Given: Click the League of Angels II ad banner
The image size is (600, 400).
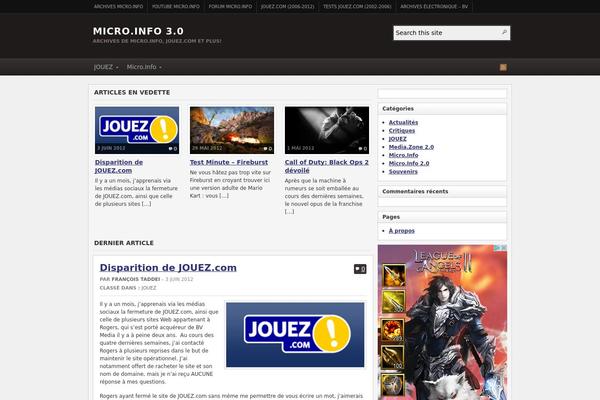Looking at the screenshot, I should coord(442,322).
